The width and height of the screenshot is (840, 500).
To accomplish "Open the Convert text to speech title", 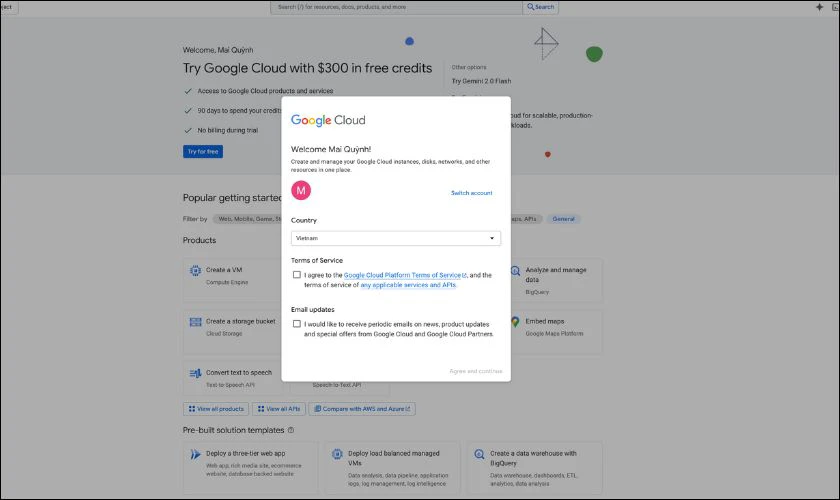I will coord(239,372).
